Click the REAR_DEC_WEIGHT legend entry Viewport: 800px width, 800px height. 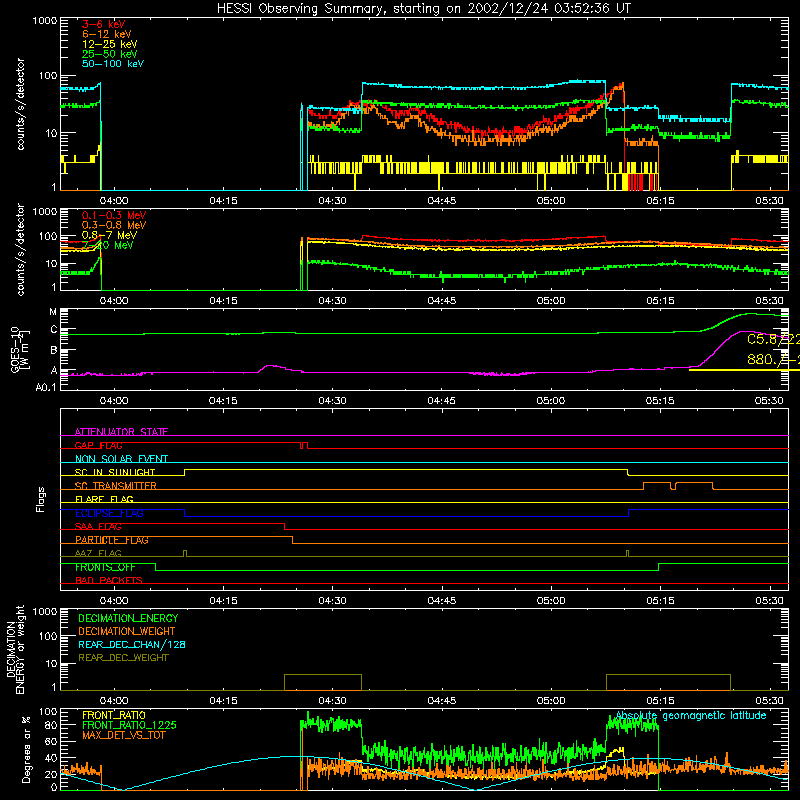pos(123,658)
